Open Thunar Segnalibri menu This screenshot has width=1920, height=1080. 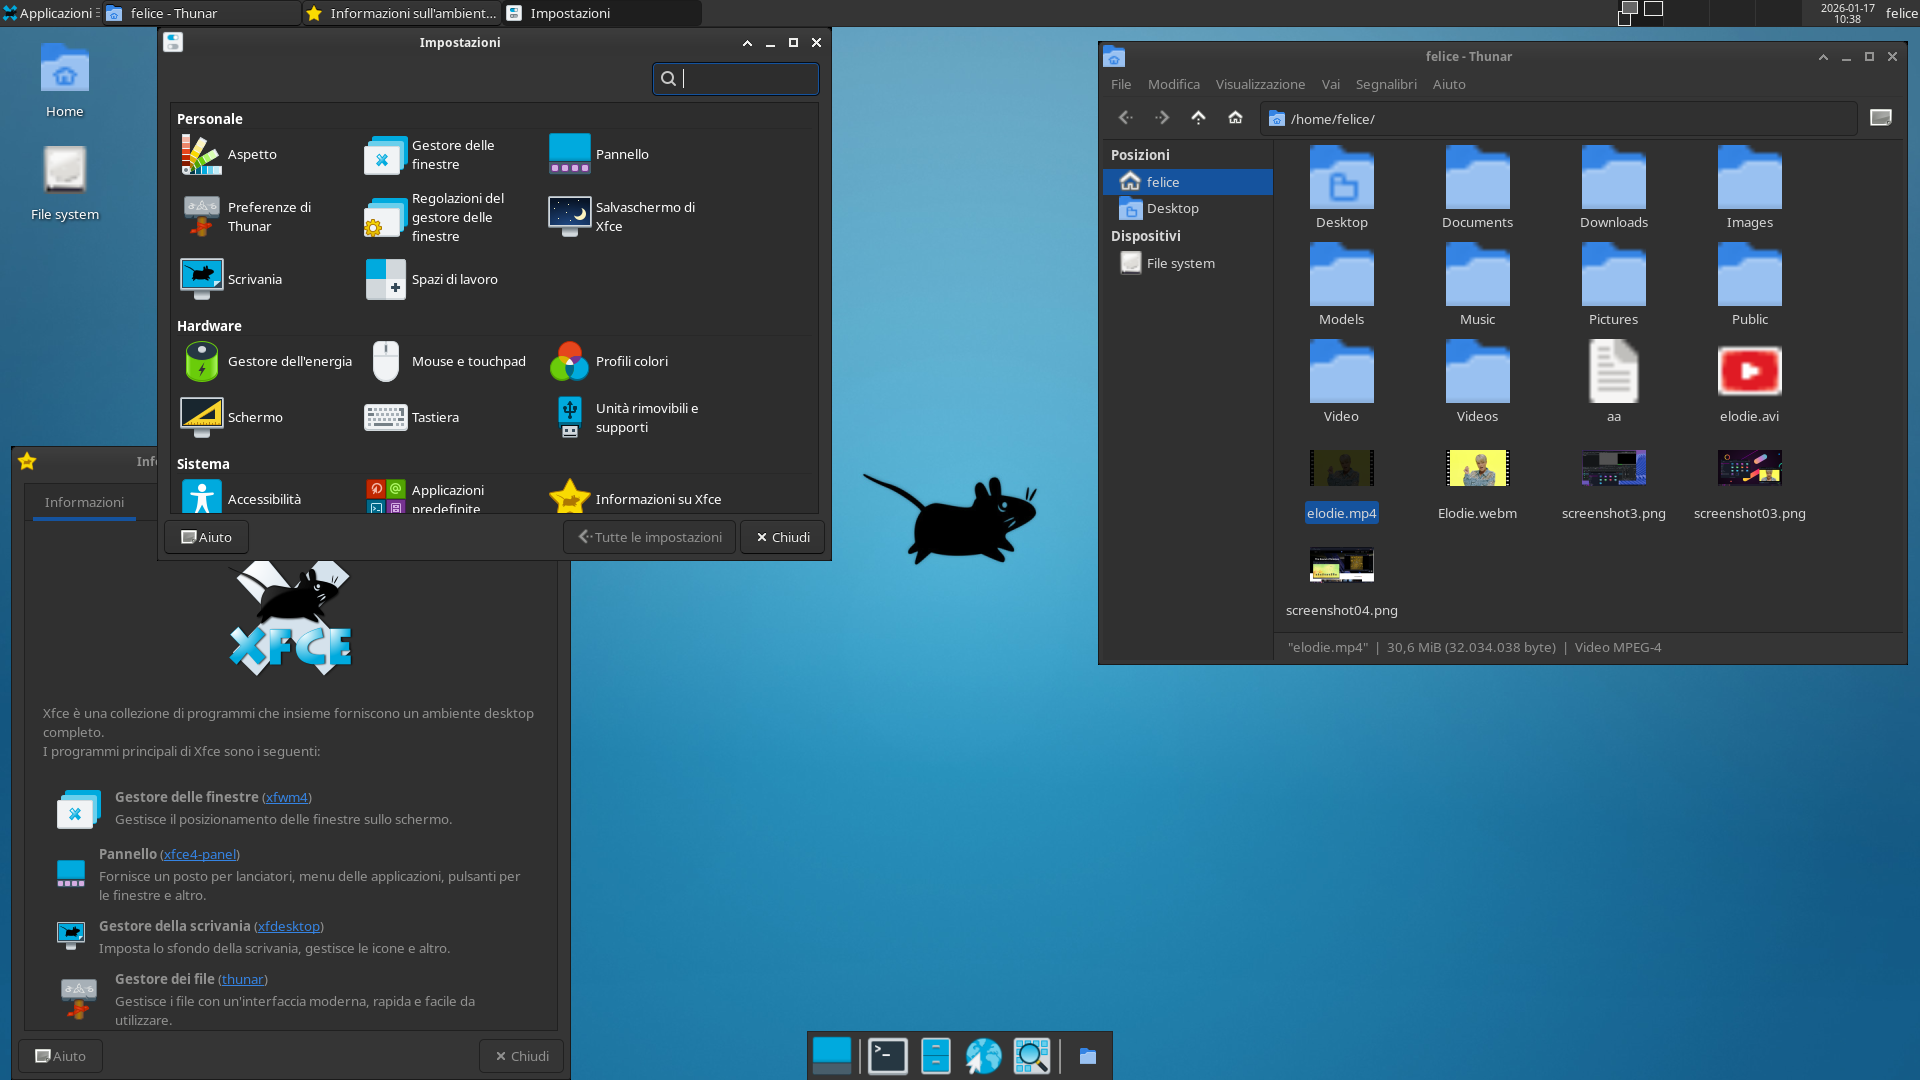[1386, 84]
